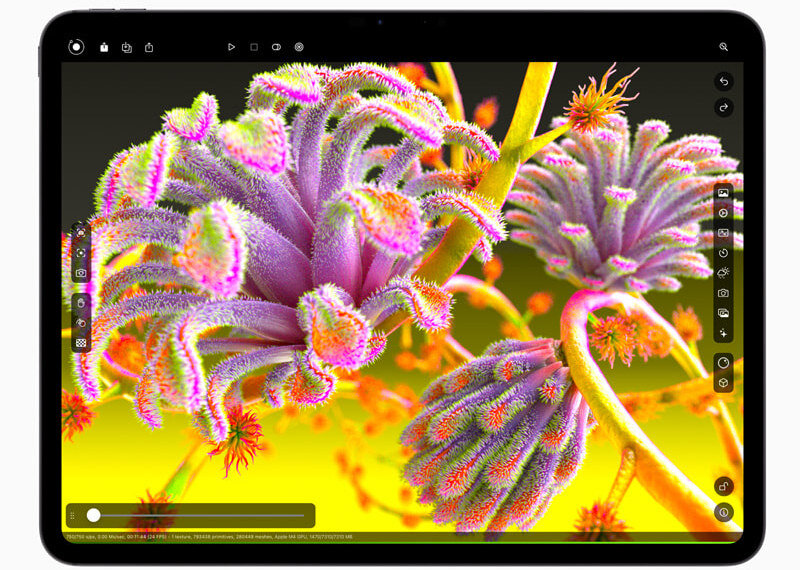This screenshot has width=800, height=570.
Task: Open camera settings in right toolbar
Action: click(x=723, y=293)
